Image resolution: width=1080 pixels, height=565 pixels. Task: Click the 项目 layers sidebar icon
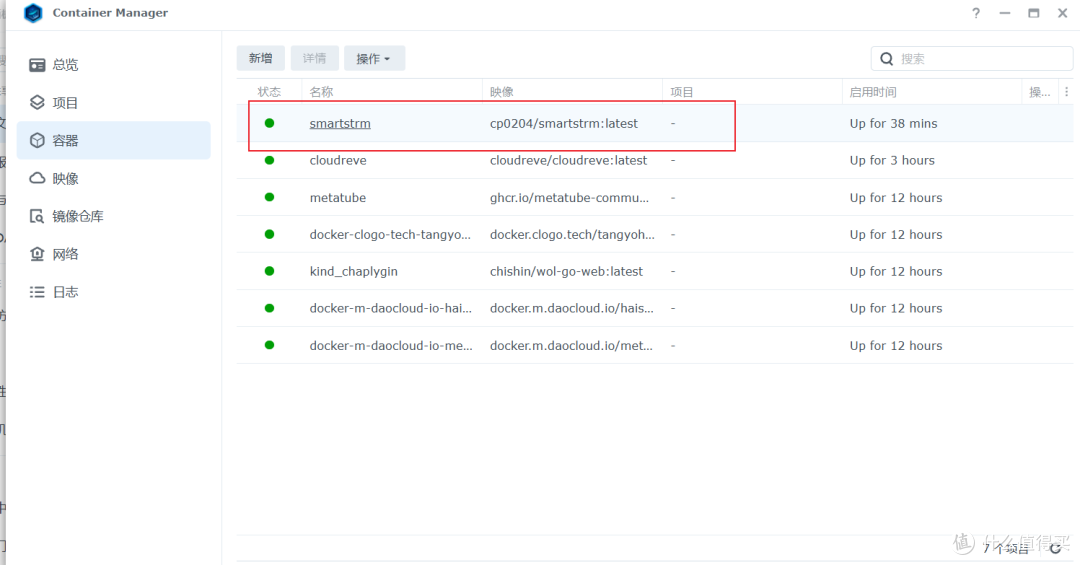click(x=37, y=103)
